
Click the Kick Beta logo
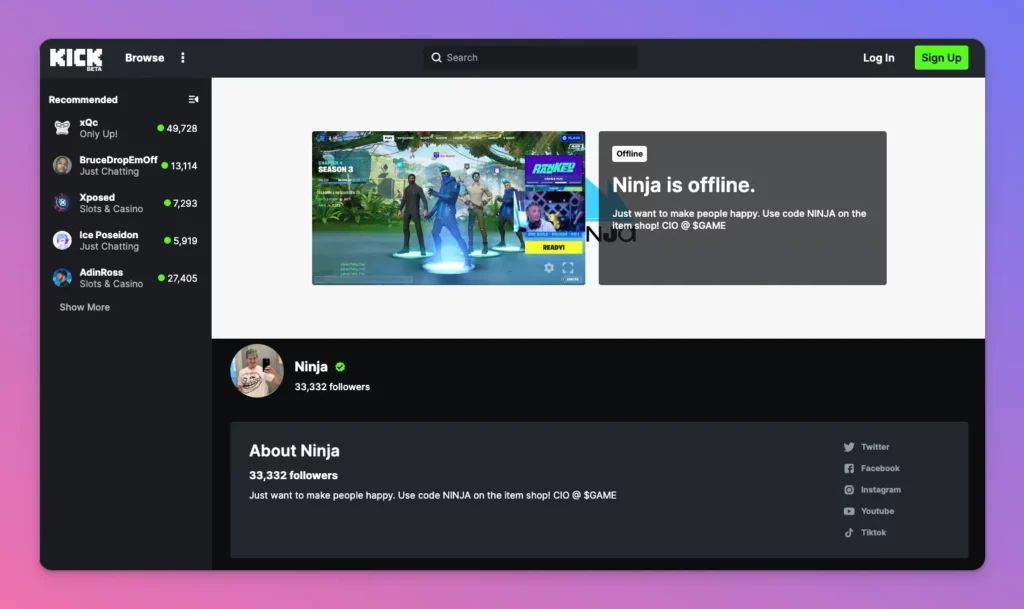tap(76, 59)
